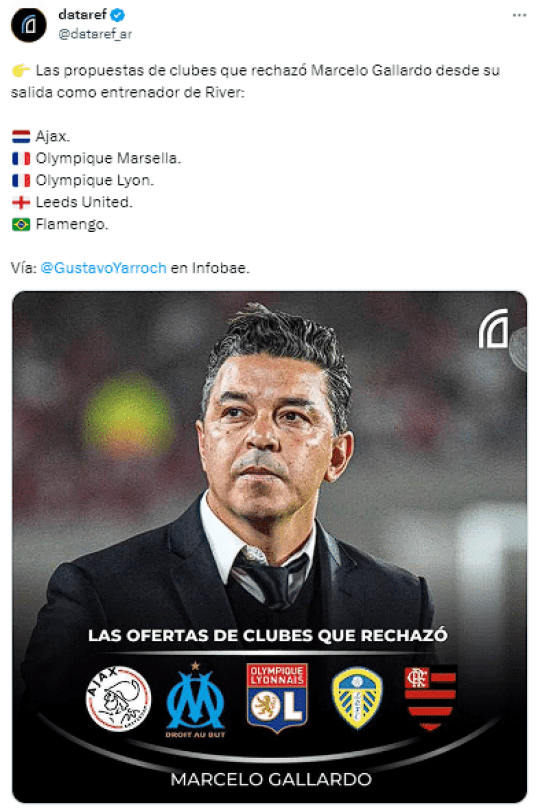Click the Olympique Marseille logo
Viewport: 538px width, 810px height.
[x=195, y=699]
